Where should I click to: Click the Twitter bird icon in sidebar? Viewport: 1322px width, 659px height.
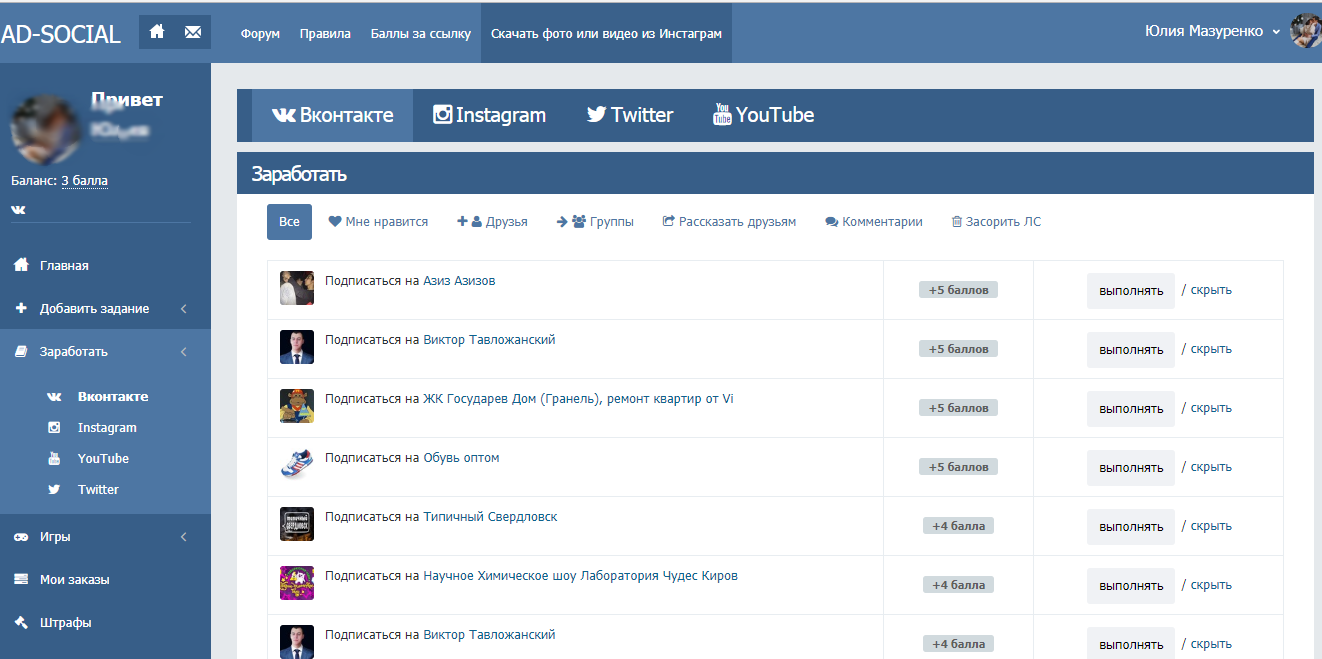pyautogui.click(x=54, y=490)
